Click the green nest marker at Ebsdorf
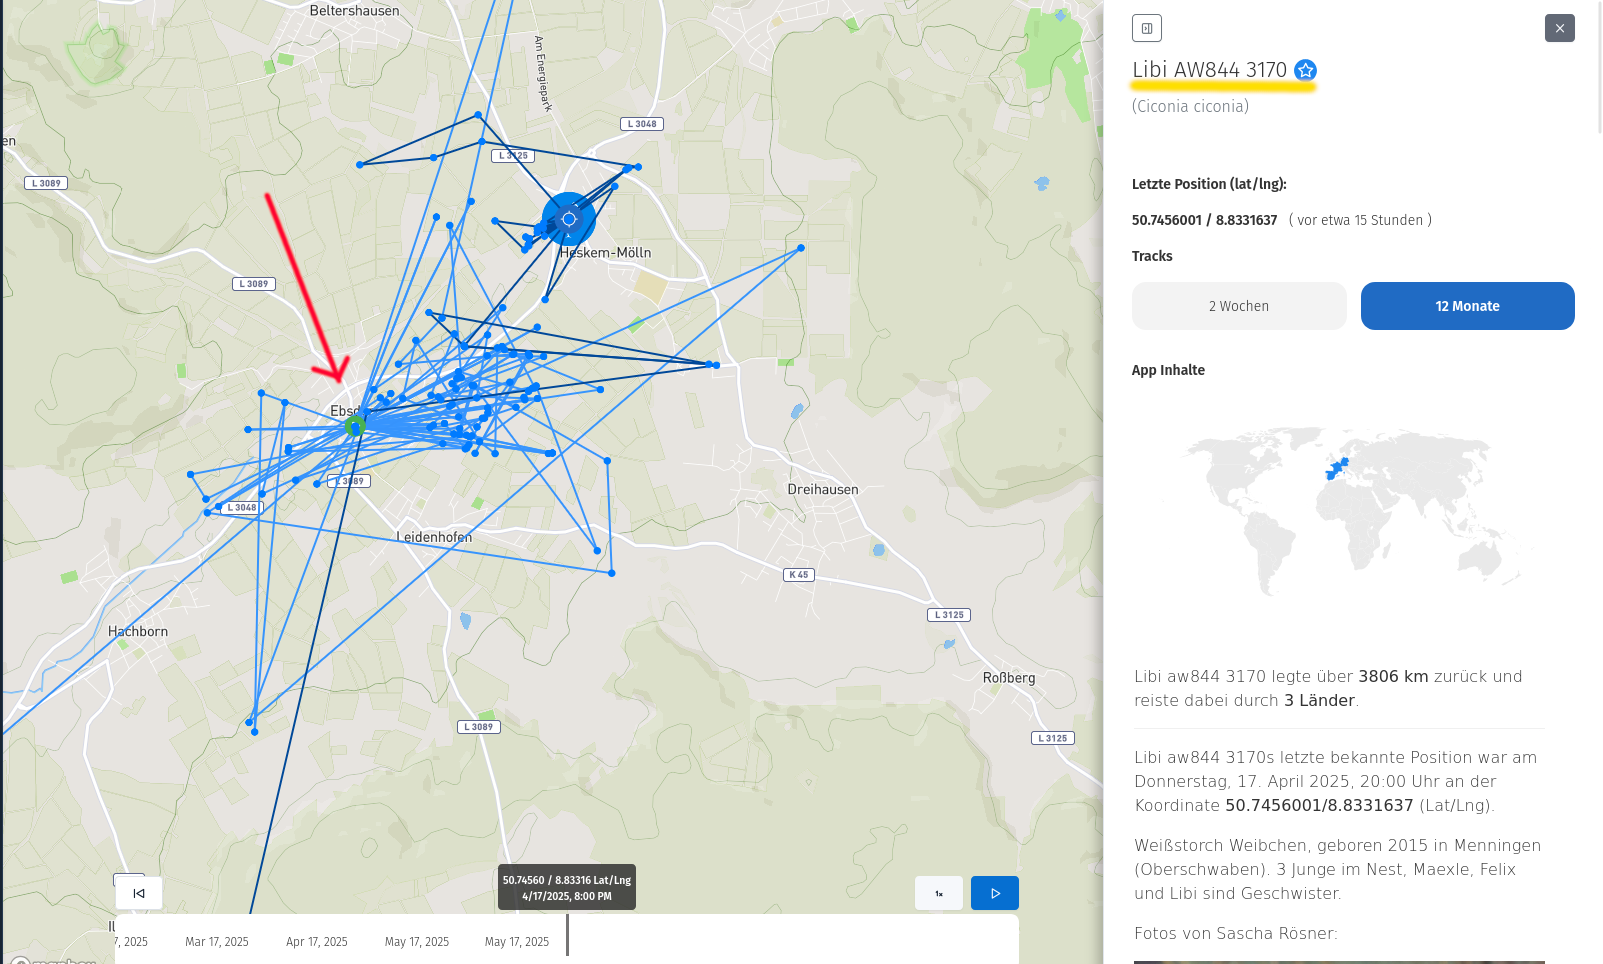Image resolution: width=1603 pixels, height=964 pixels. (x=354, y=427)
